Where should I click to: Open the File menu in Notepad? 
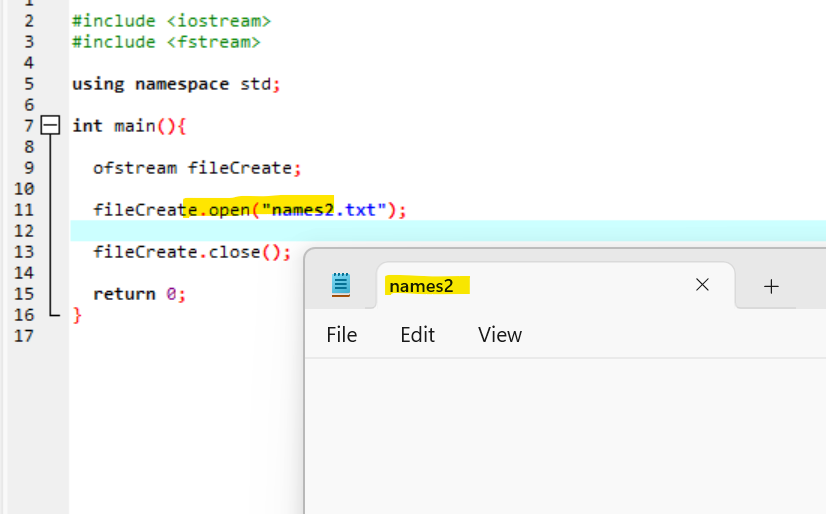pos(341,335)
